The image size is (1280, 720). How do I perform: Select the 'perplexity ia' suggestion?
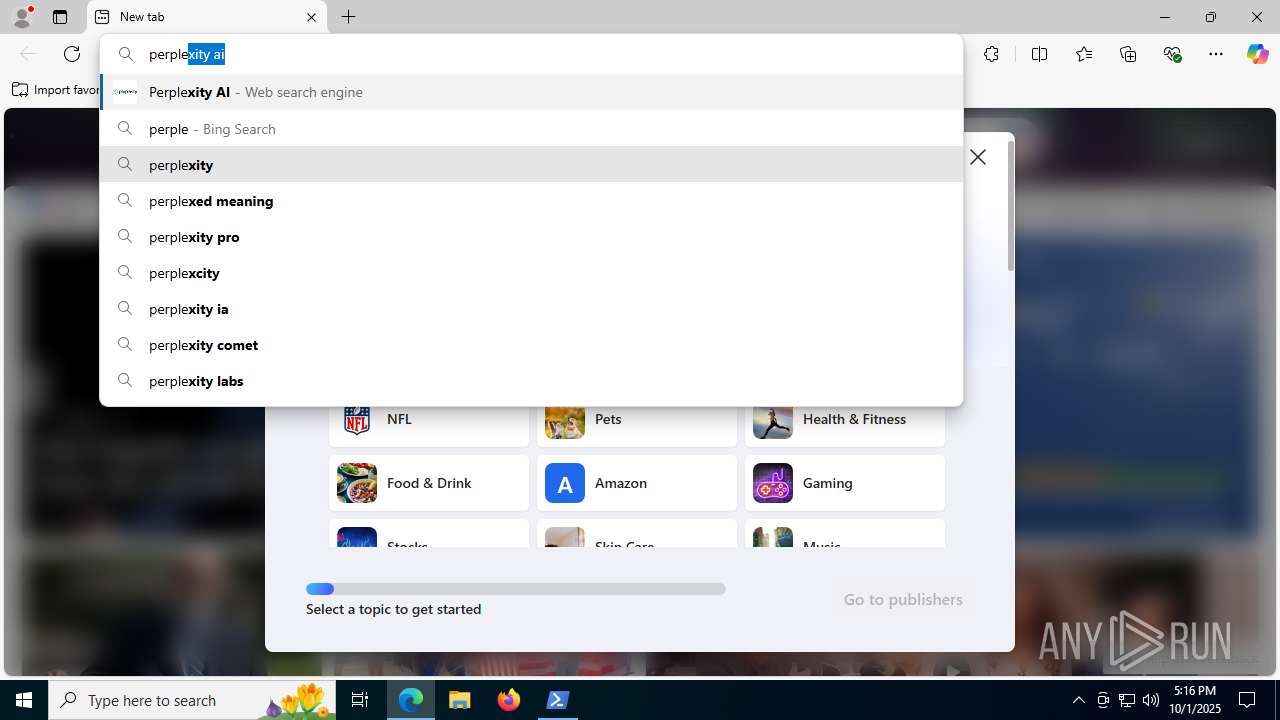(x=531, y=309)
